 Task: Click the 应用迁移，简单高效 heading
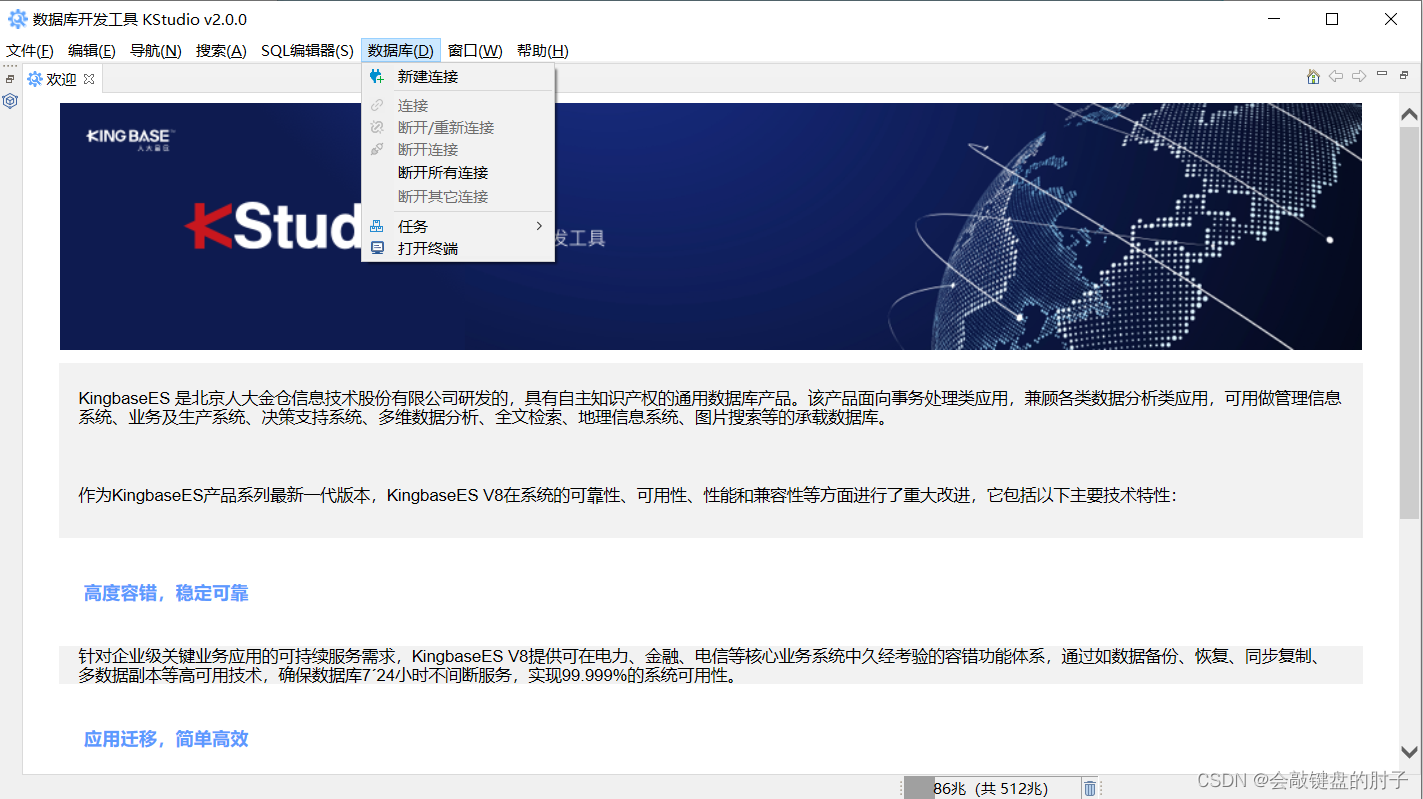point(166,739)
